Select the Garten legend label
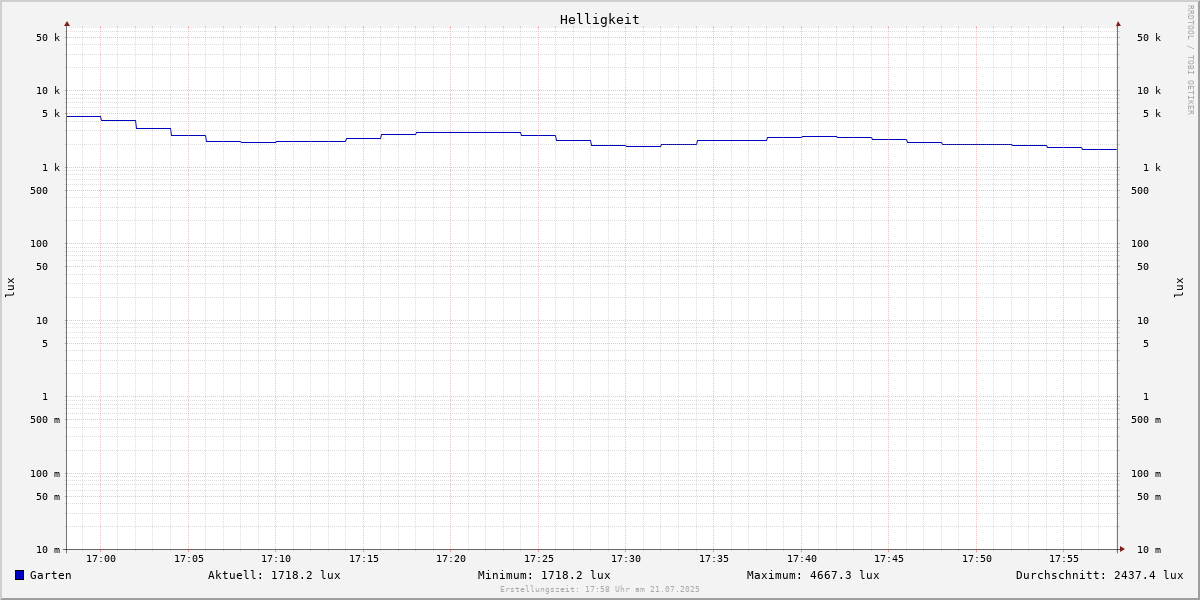The width and height of the screenshot is (1200, 600). click(51, 575)
